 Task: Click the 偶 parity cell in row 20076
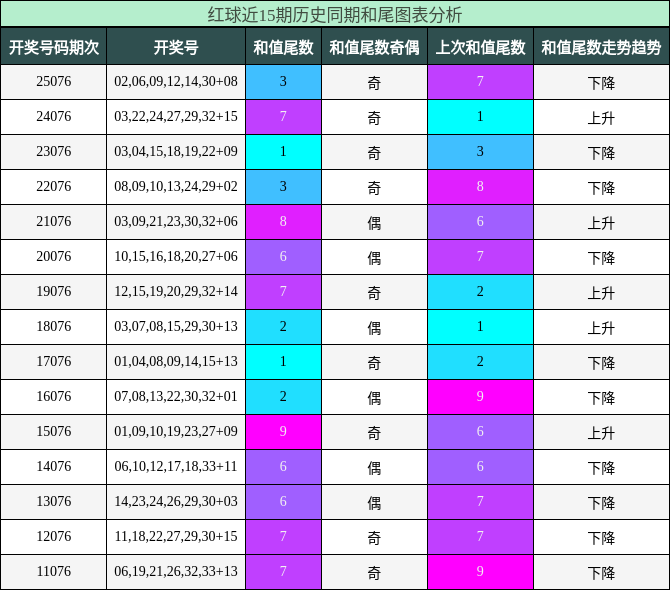tap(374, 257)
